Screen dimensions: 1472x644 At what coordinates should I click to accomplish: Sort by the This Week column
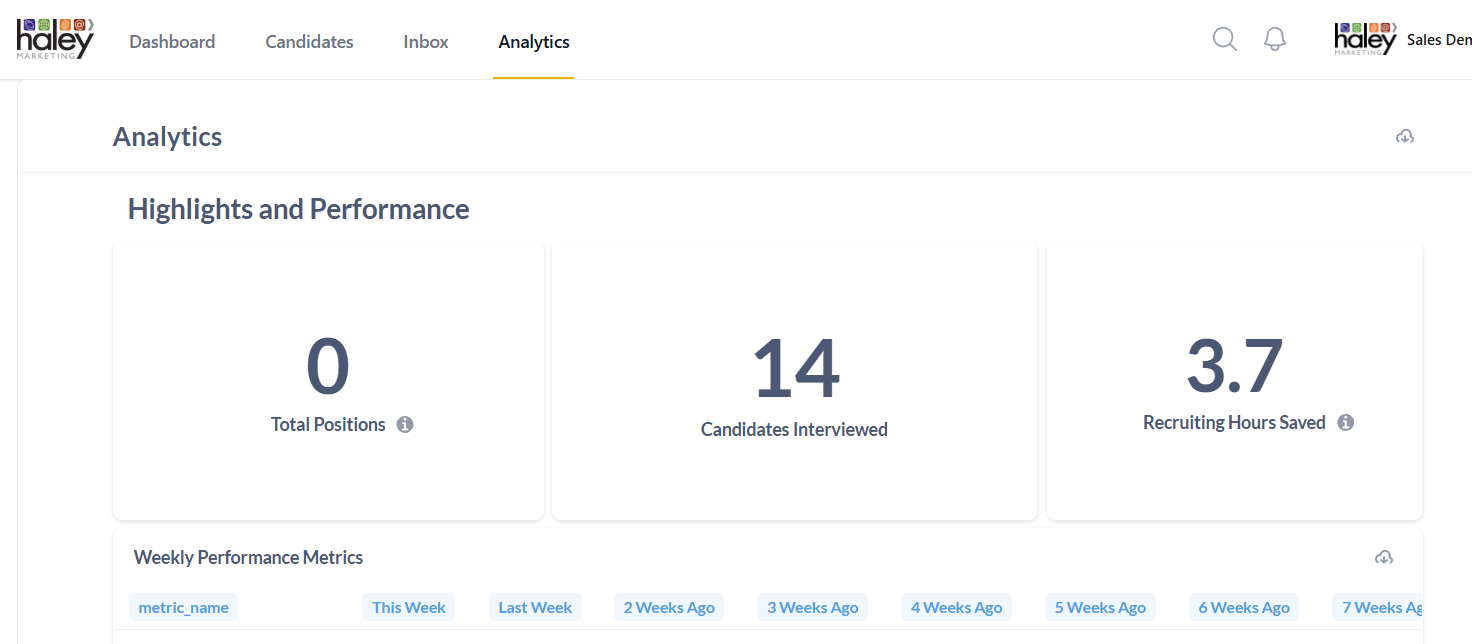point(409,607)
